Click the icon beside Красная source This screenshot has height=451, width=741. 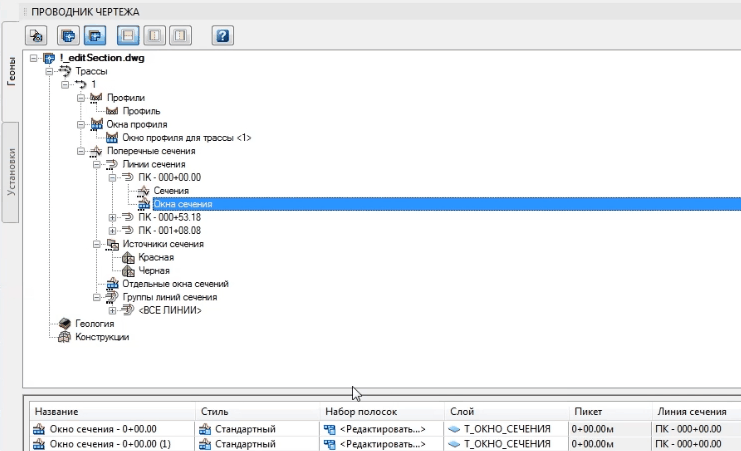click(x=128, y=257)
